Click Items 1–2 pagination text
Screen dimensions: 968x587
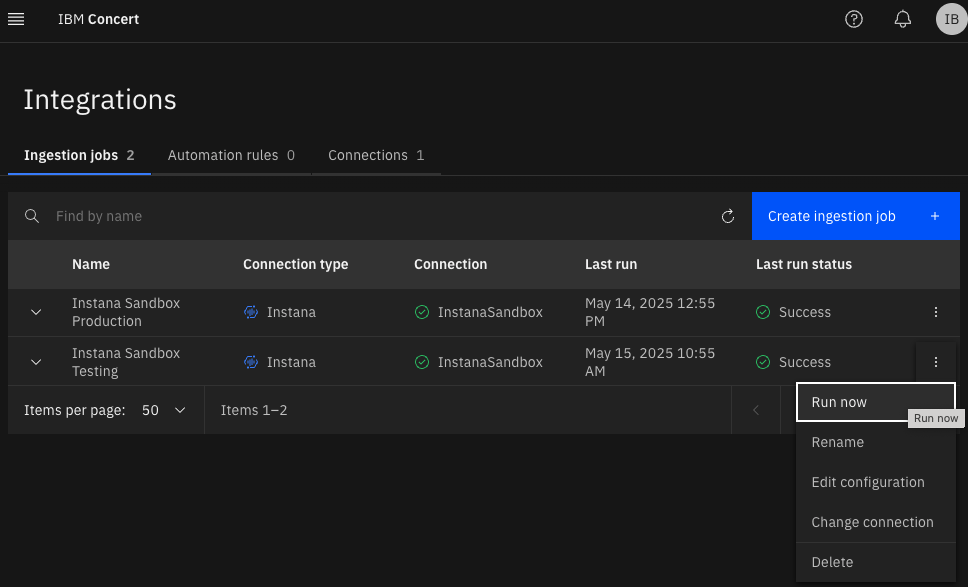254,410
